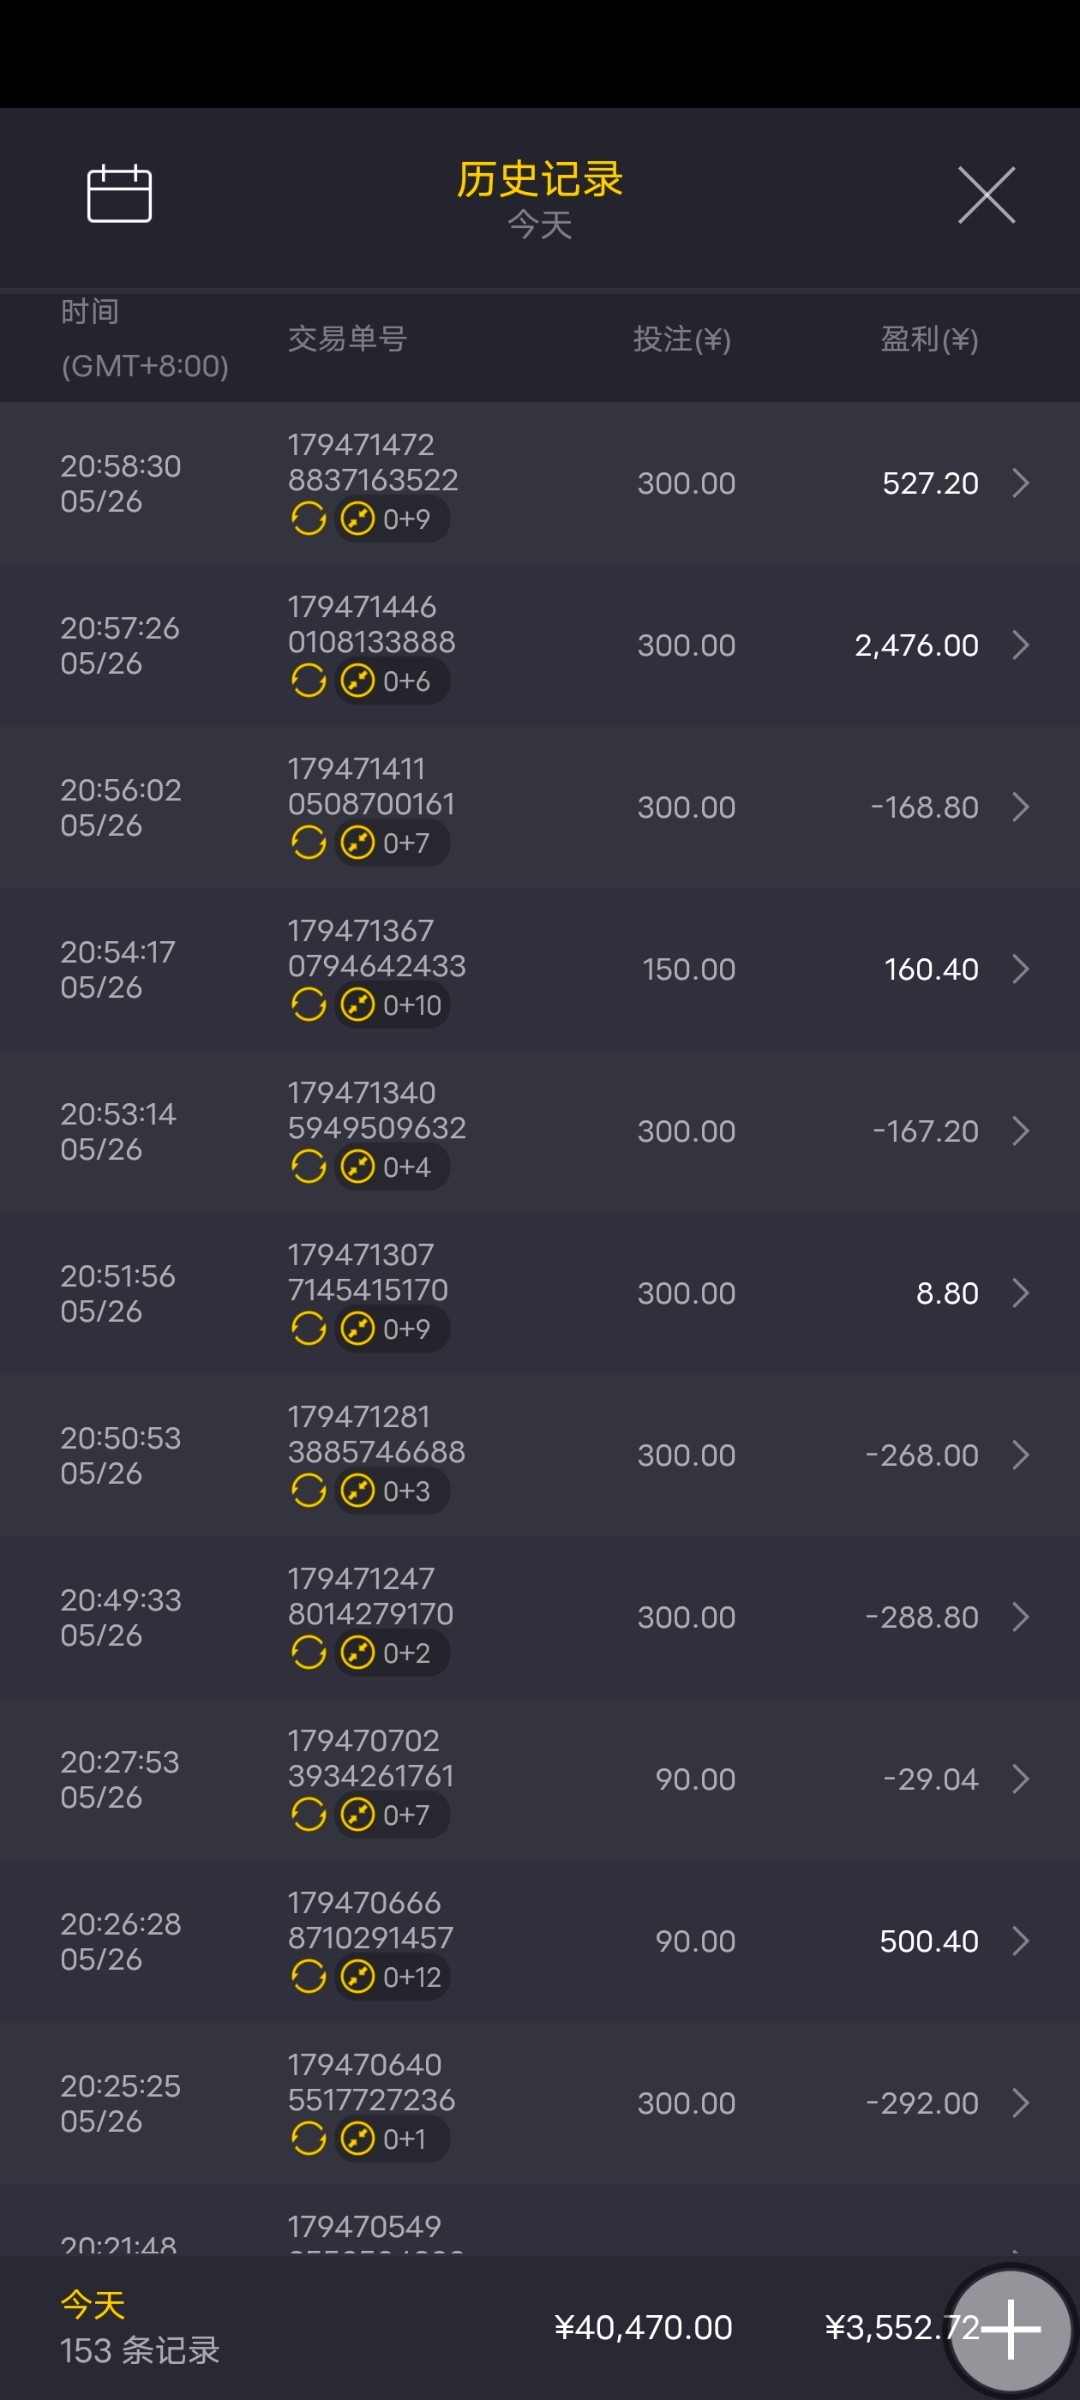This screenshot has width=1080, height=2400.
Task: Close the history records screen
Action: coord(986,195)
